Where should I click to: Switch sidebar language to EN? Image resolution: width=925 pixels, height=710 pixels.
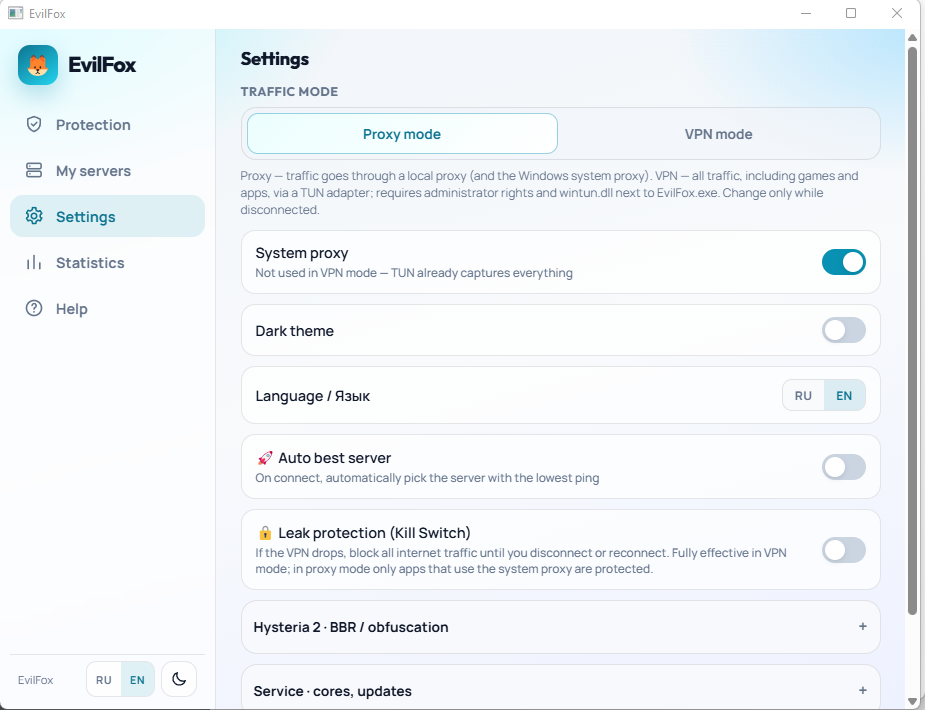137,680
